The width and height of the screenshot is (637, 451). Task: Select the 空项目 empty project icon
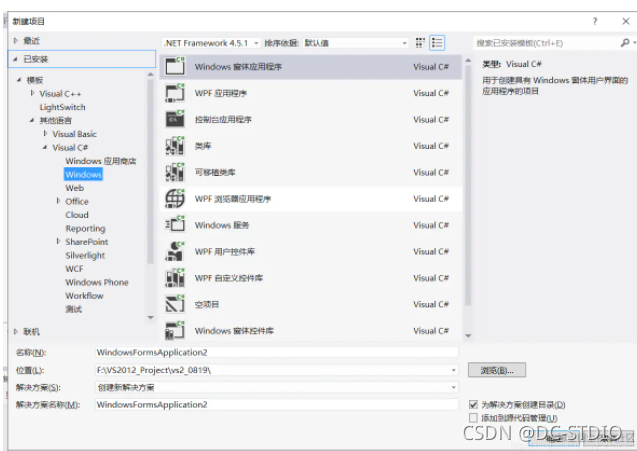[x=175, y=304]
